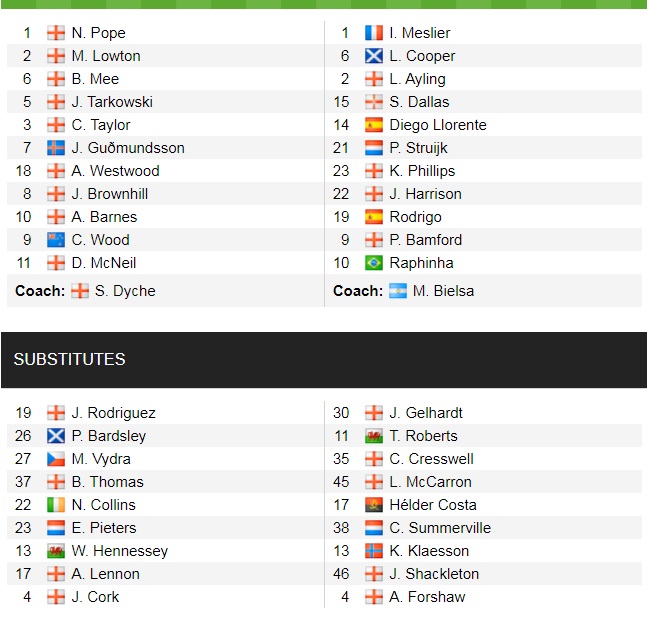Open J. Gelhardt substitute link
The height and width of the screenshot is (618, 649).
pos(426,413)
